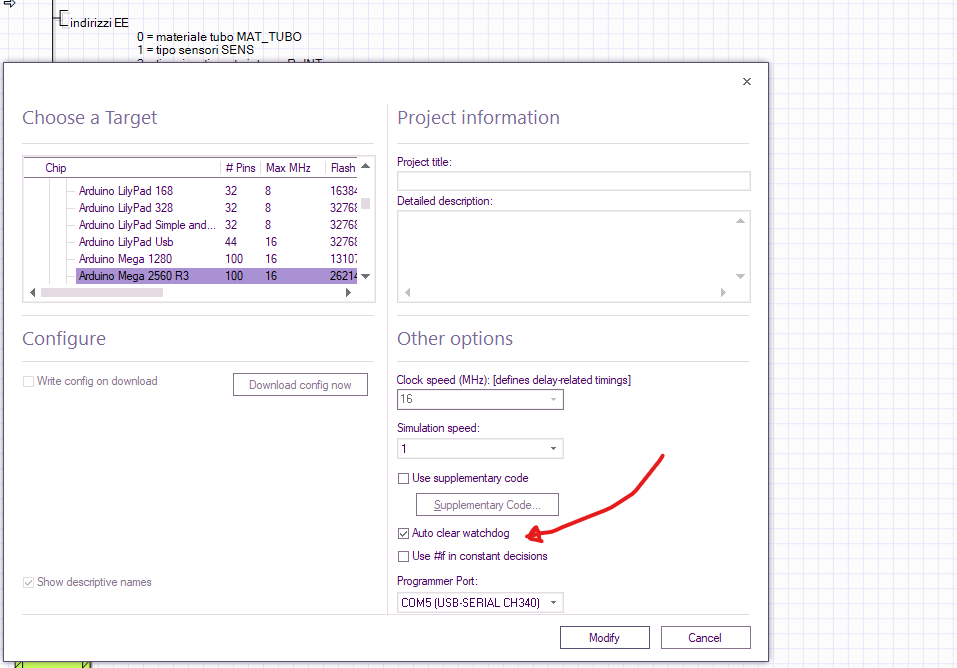This screenshot has height=668, width=957.
Task: Click chip list scroll left arrow
Action: (x=32, y=292)
